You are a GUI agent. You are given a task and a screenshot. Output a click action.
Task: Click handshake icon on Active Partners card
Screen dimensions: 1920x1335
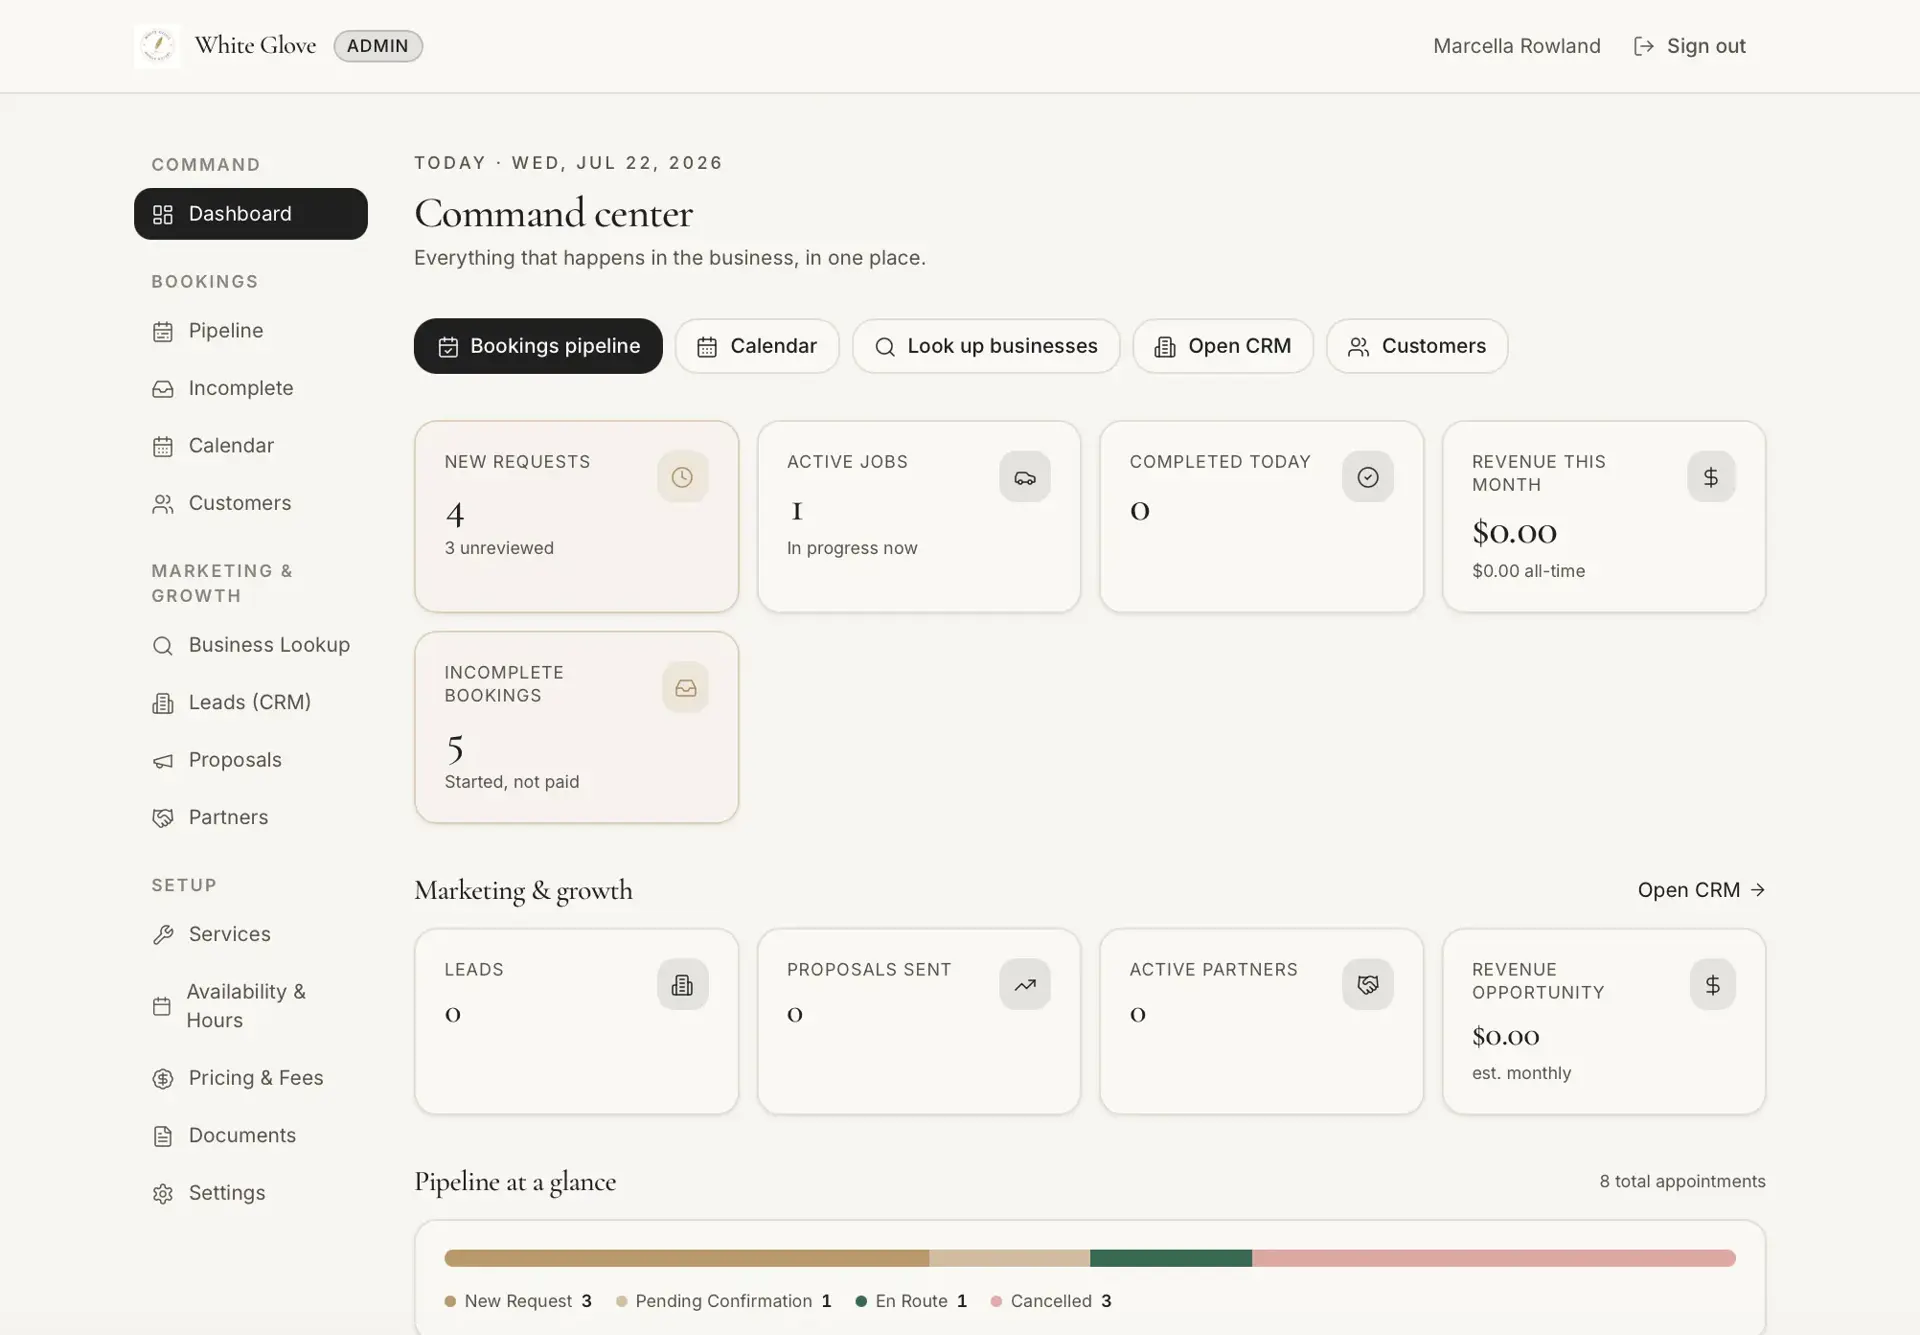pyautogui.click(x=1368, y=985)
